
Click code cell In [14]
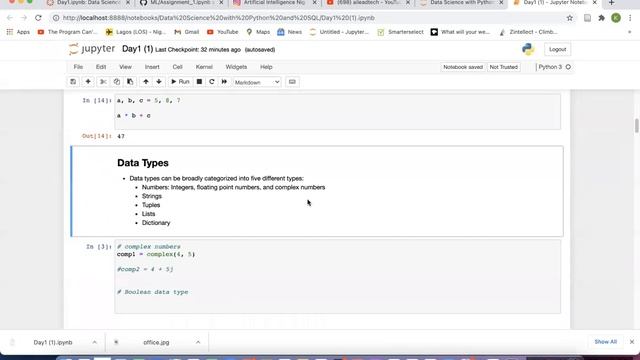[338, 112]
